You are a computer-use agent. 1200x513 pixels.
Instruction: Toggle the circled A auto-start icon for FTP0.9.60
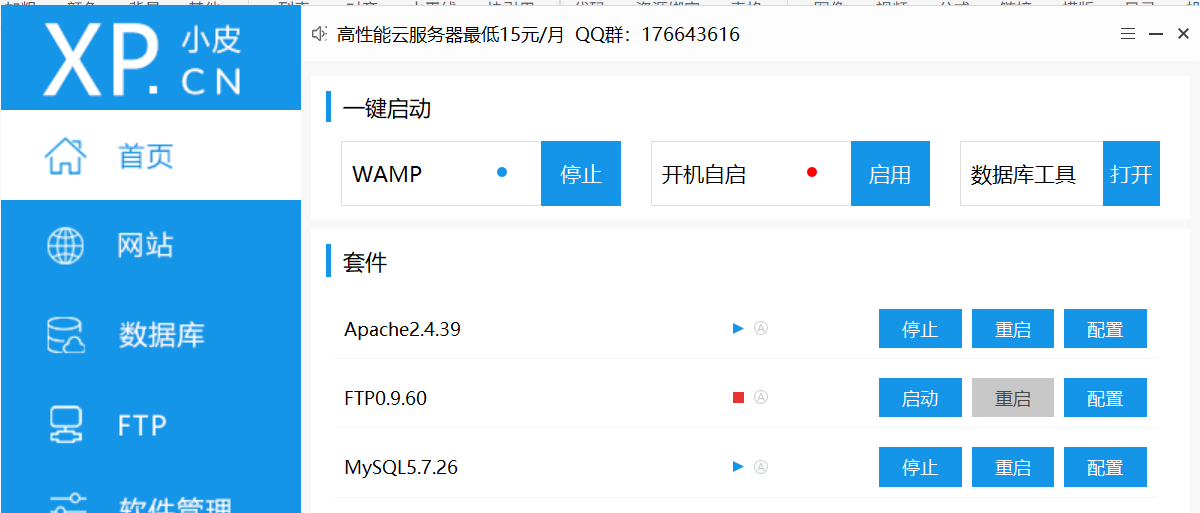(761, 397)
